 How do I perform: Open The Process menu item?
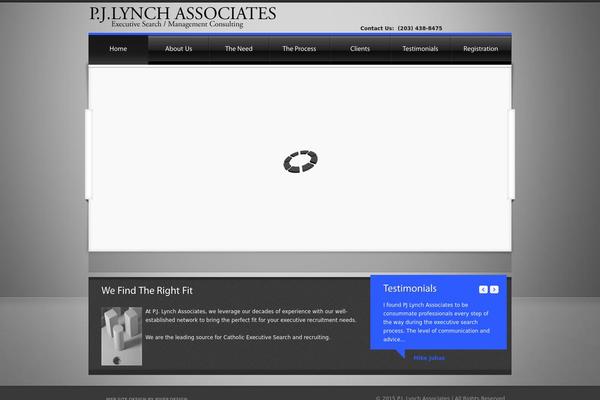point(299,49)
